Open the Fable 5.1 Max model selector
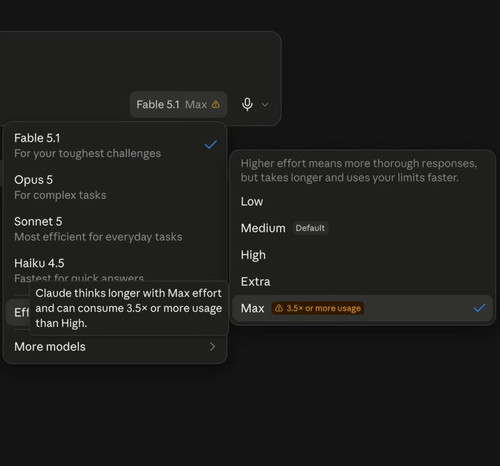500x466 pixels. [x=178, y=104]
